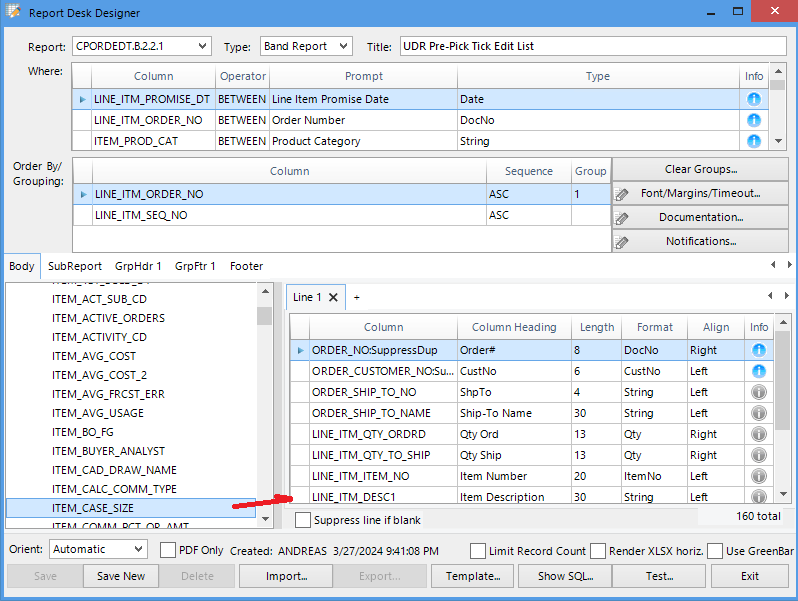
Task: Click line tabs scroll right arrow
Action: click(x=786, y=296)
